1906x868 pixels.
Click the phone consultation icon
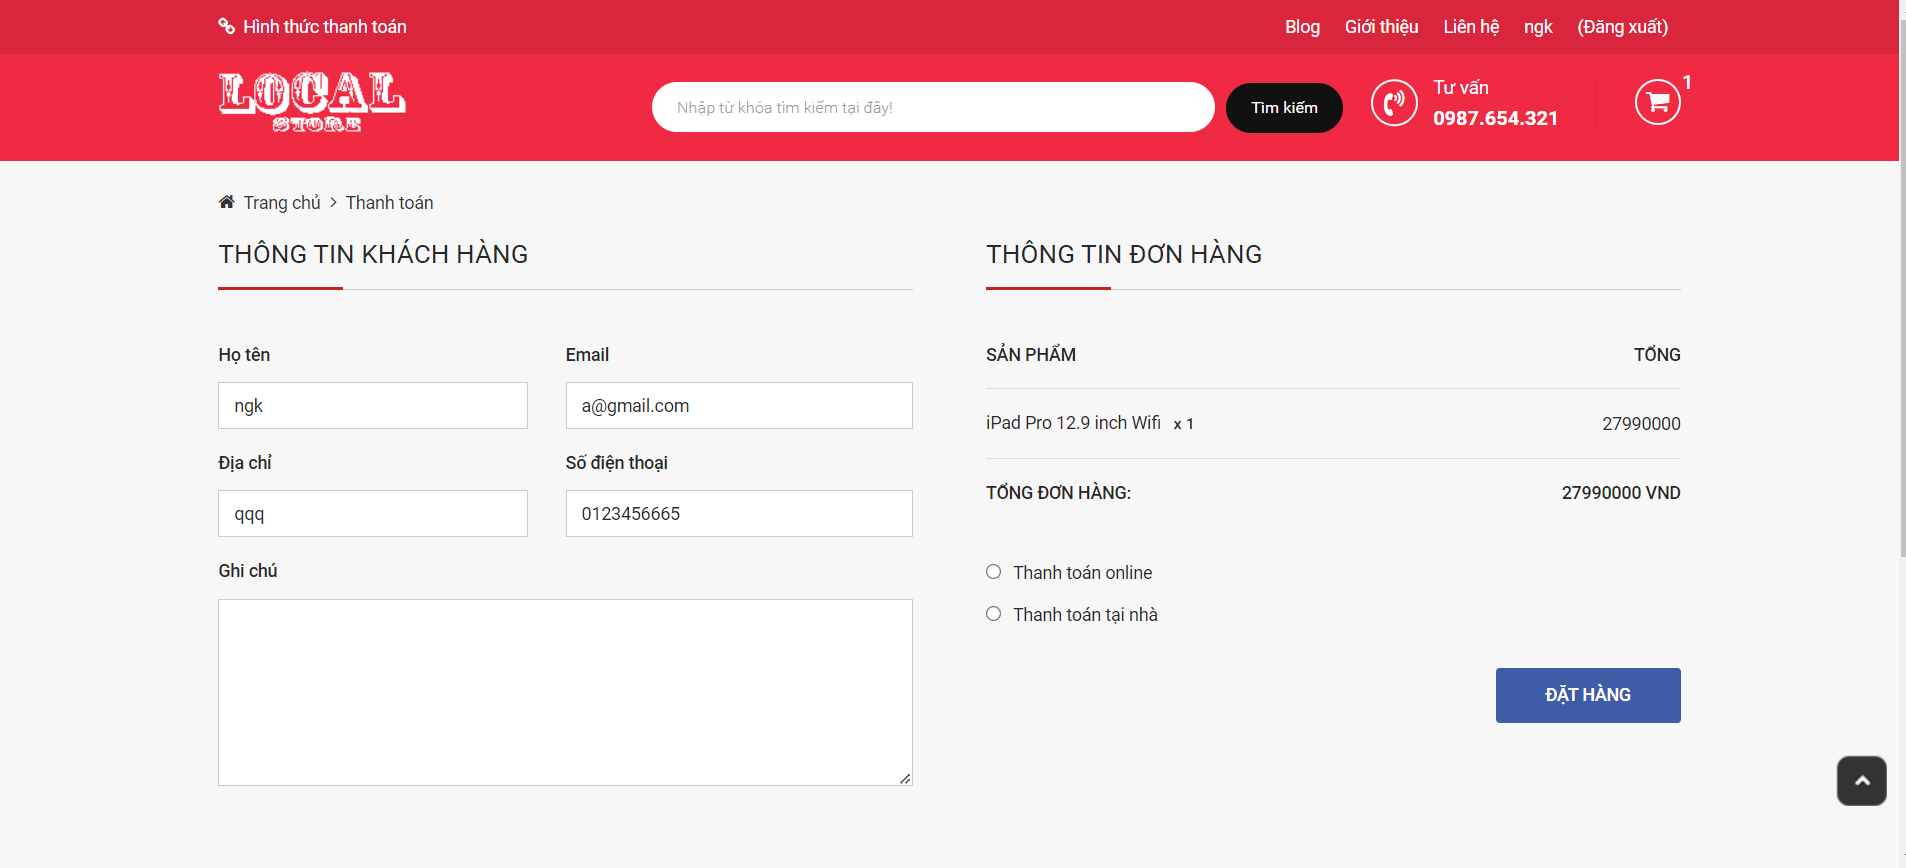(x=1394, y=102)
